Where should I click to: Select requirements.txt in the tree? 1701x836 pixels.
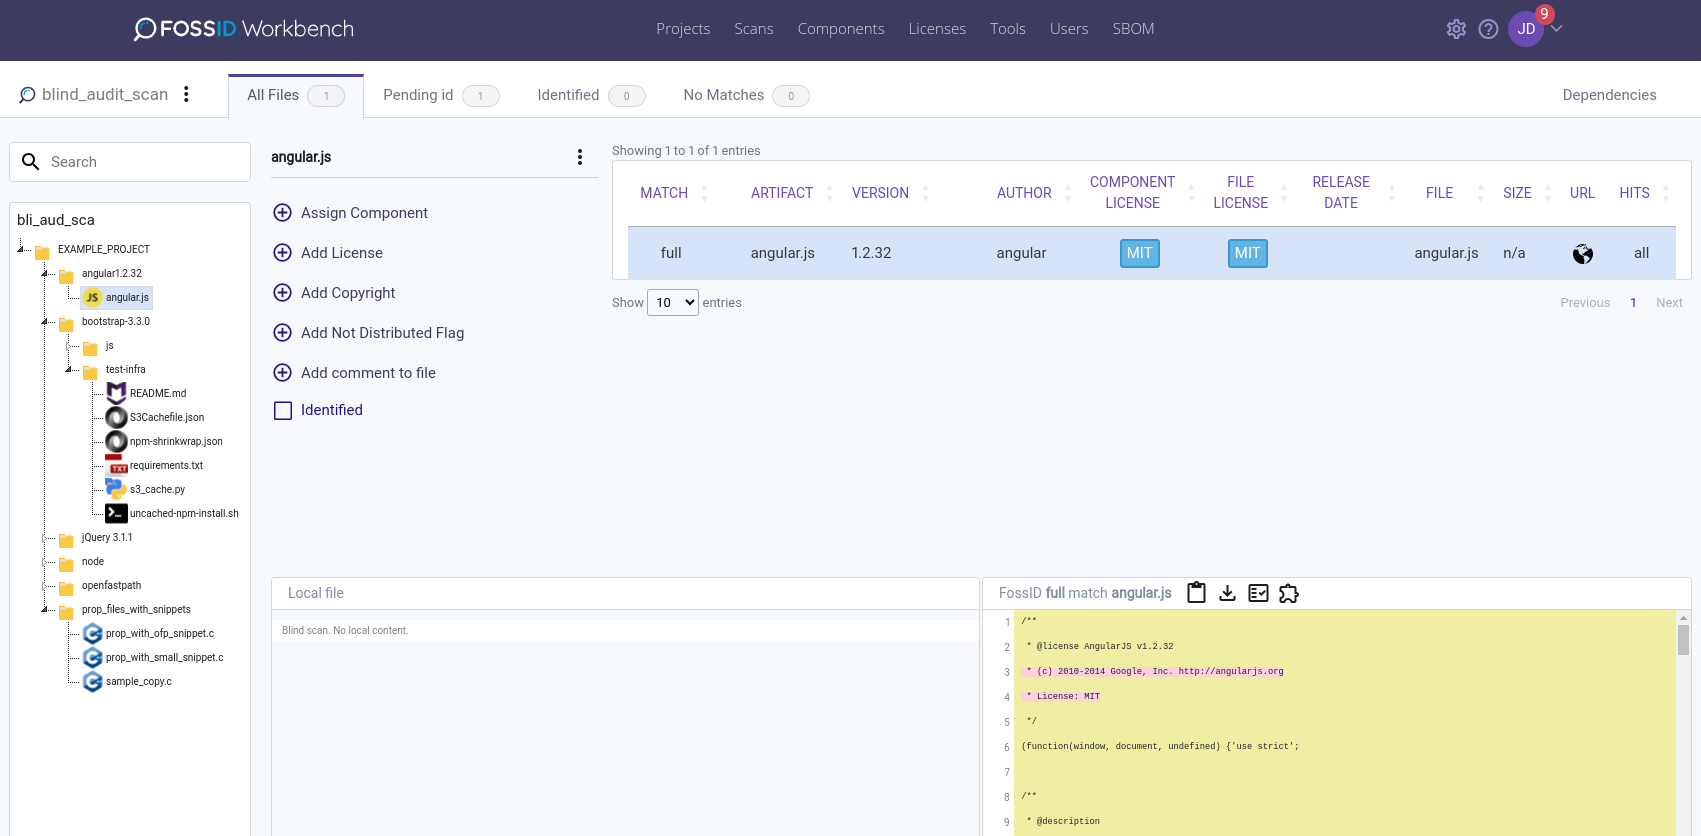pos(166,465)
